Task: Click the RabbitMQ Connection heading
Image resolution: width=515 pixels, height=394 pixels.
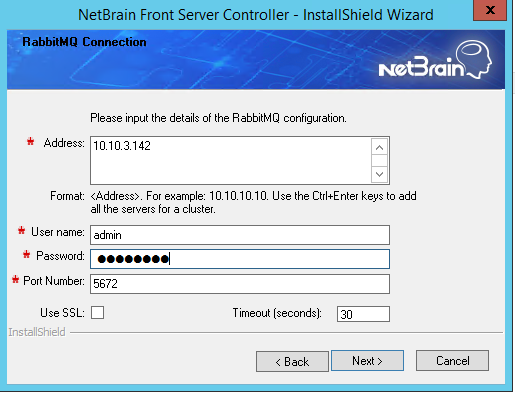Action: pos(84,42)
